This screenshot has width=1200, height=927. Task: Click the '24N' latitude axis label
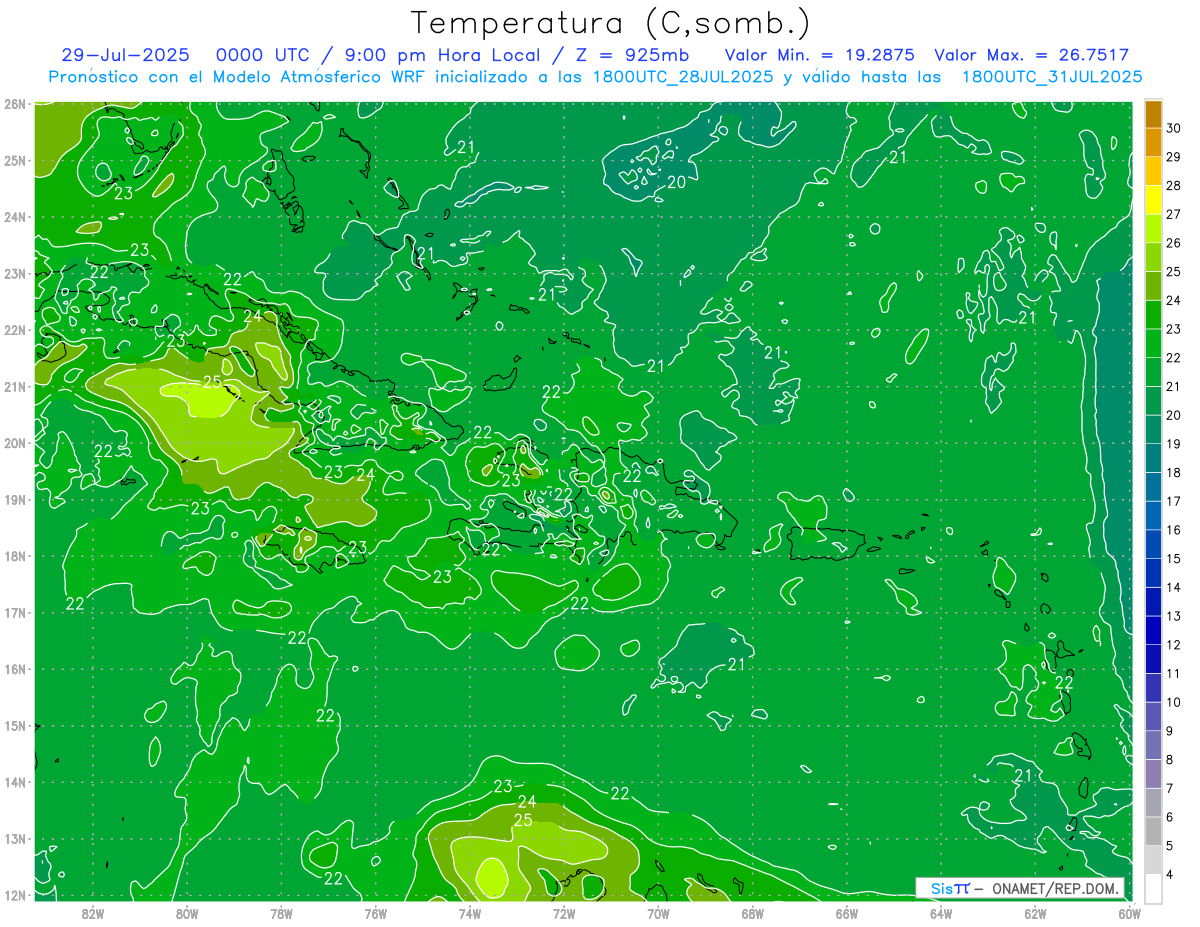(15, 217)
